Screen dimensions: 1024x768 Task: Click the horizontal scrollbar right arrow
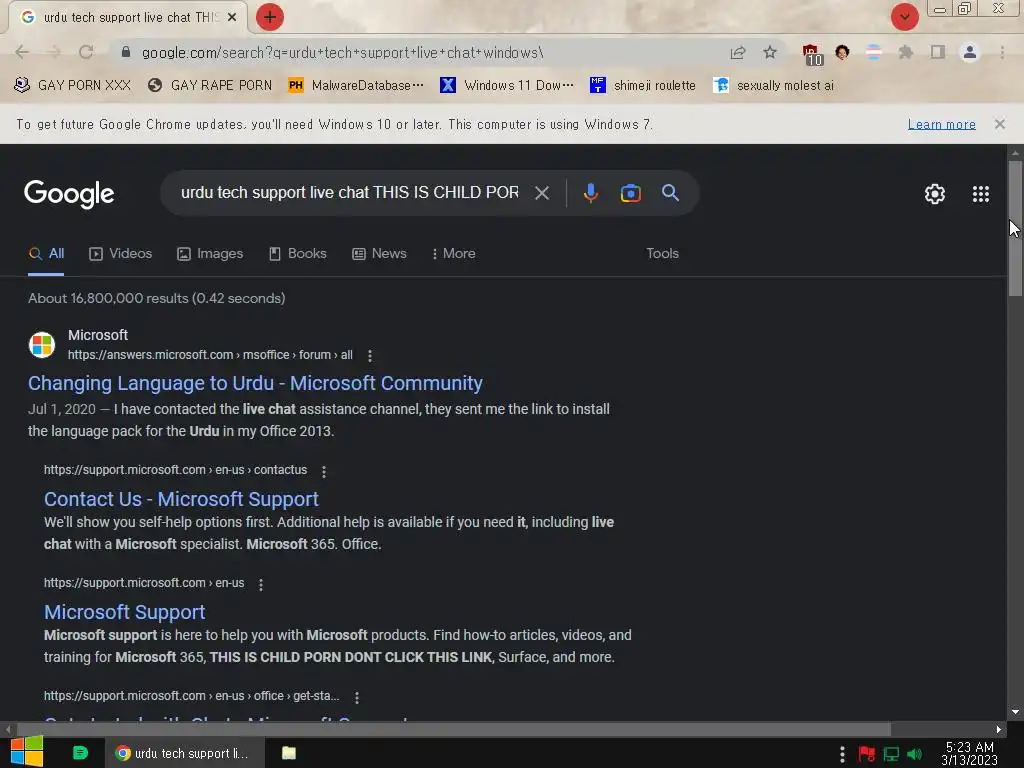999,729
